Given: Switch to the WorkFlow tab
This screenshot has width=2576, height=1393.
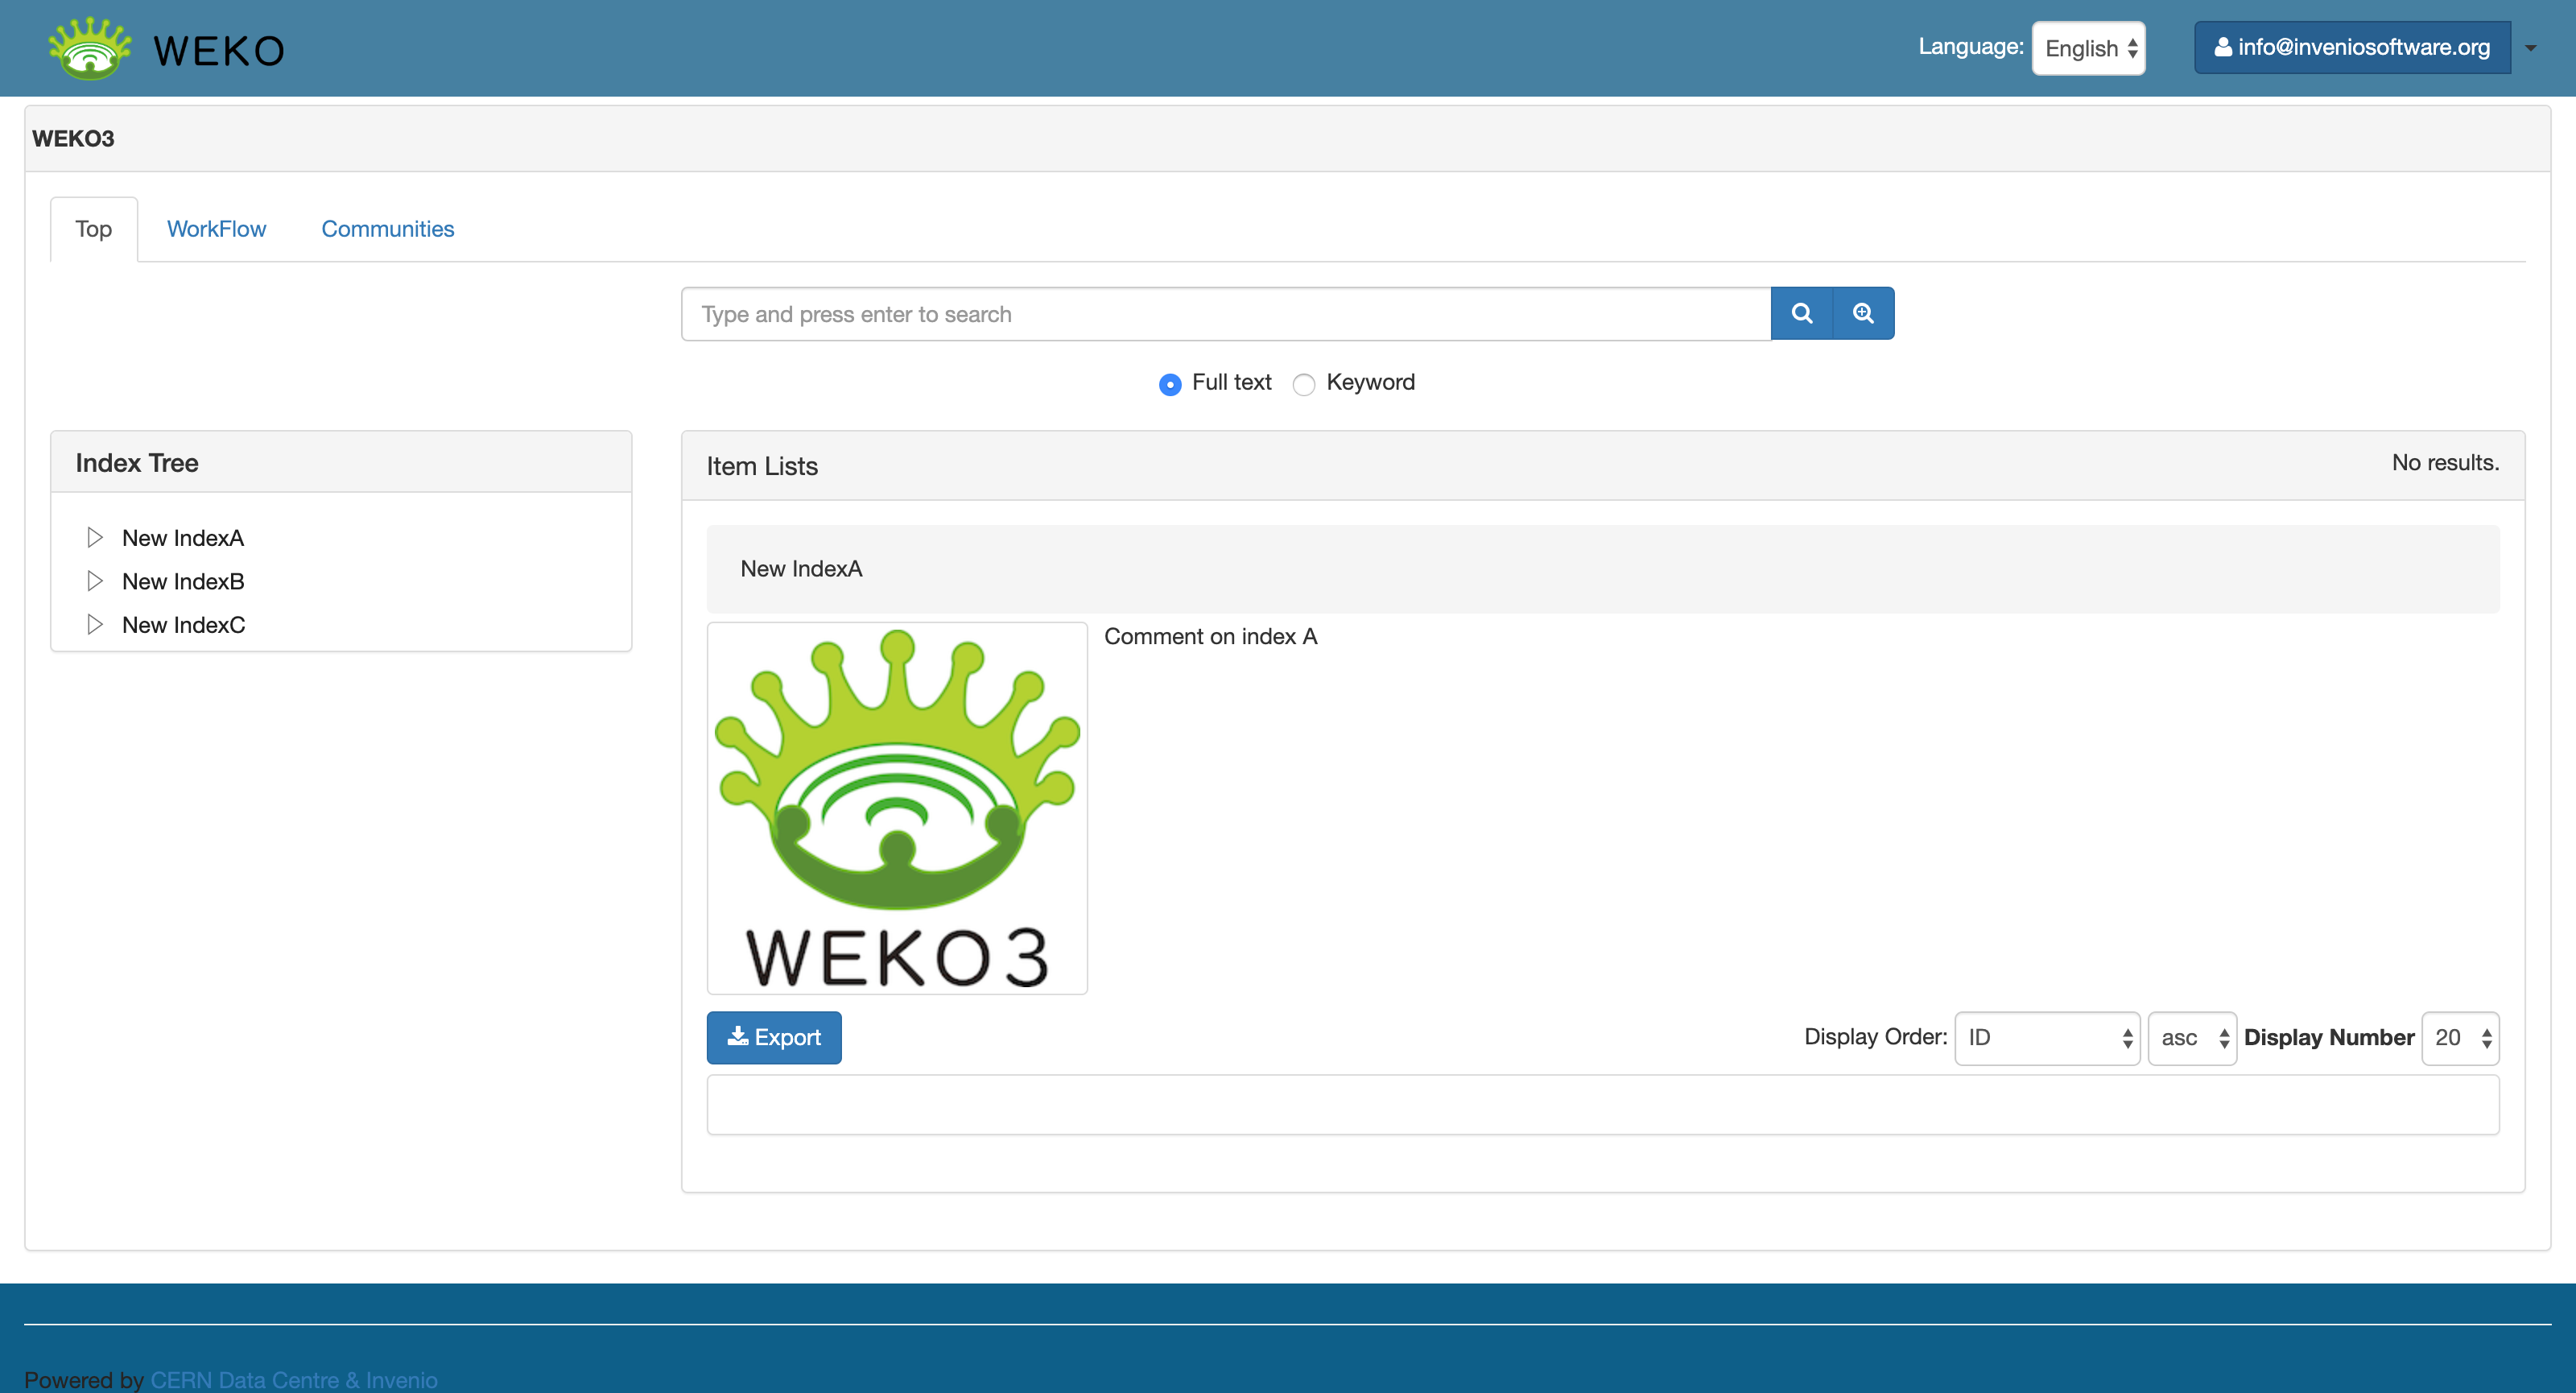Looking at the screenshot, I should coord(216,229).
